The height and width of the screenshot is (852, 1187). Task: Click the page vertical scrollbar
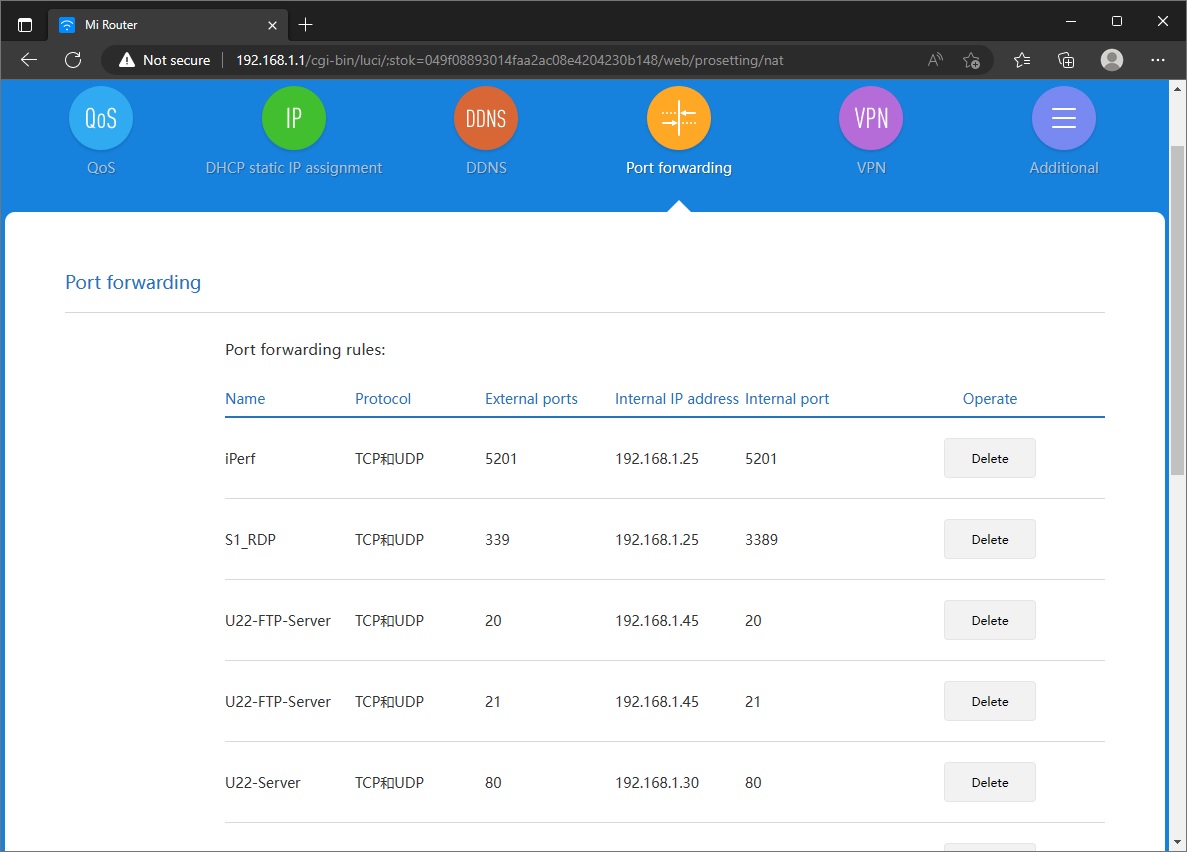point(1177,300)
